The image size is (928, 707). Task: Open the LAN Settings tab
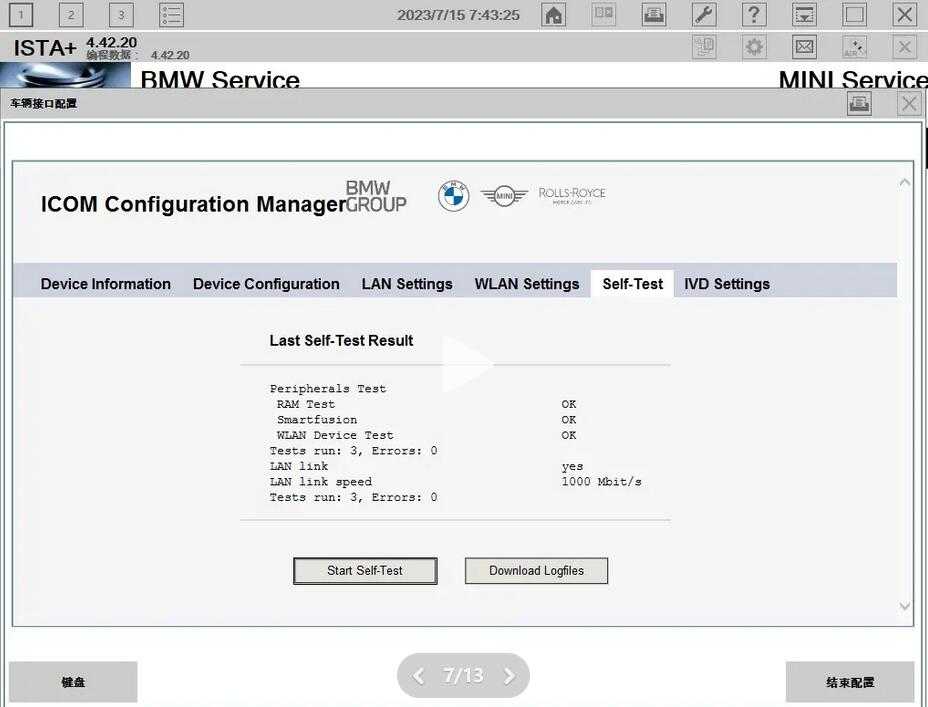coord(407,284)
